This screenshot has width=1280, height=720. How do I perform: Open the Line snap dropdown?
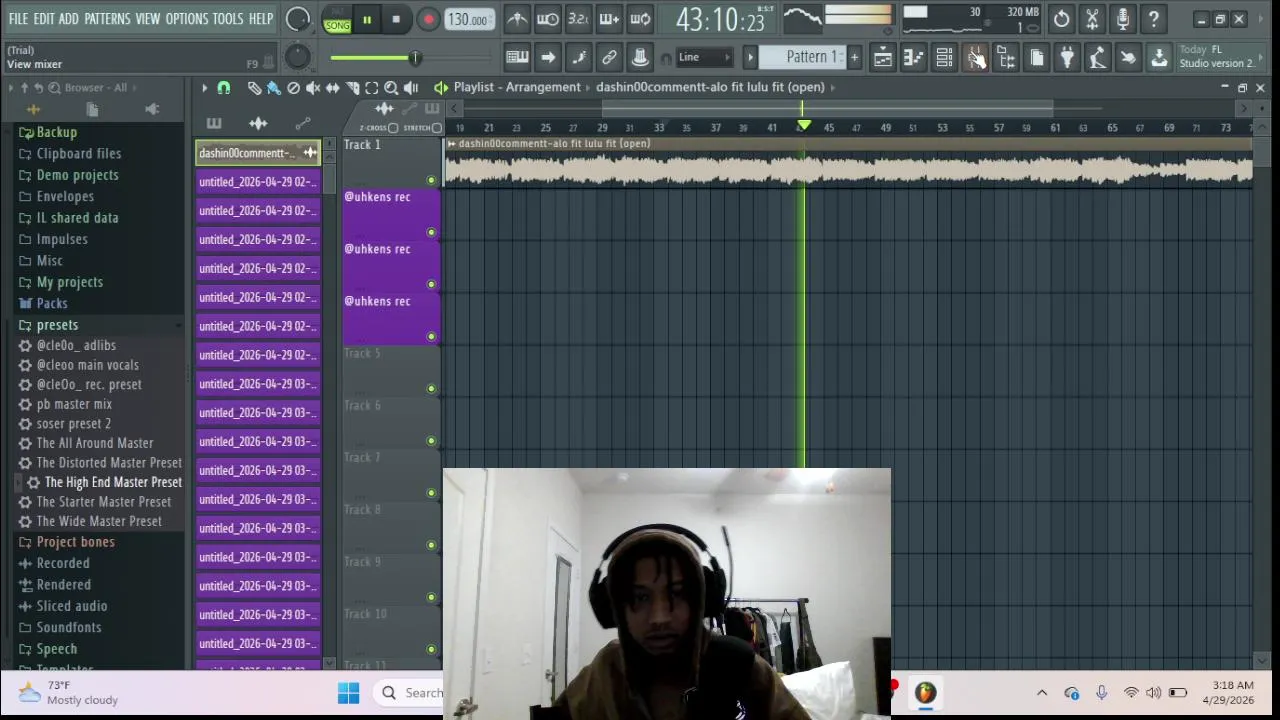point(705,57)
